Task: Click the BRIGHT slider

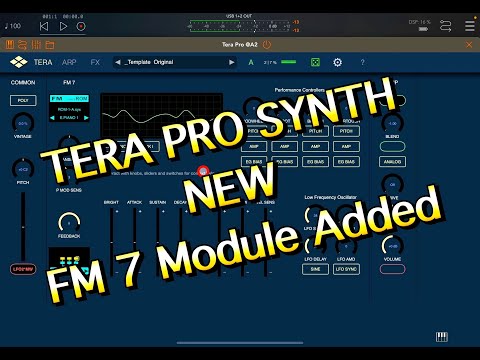Action: point(111,242)
